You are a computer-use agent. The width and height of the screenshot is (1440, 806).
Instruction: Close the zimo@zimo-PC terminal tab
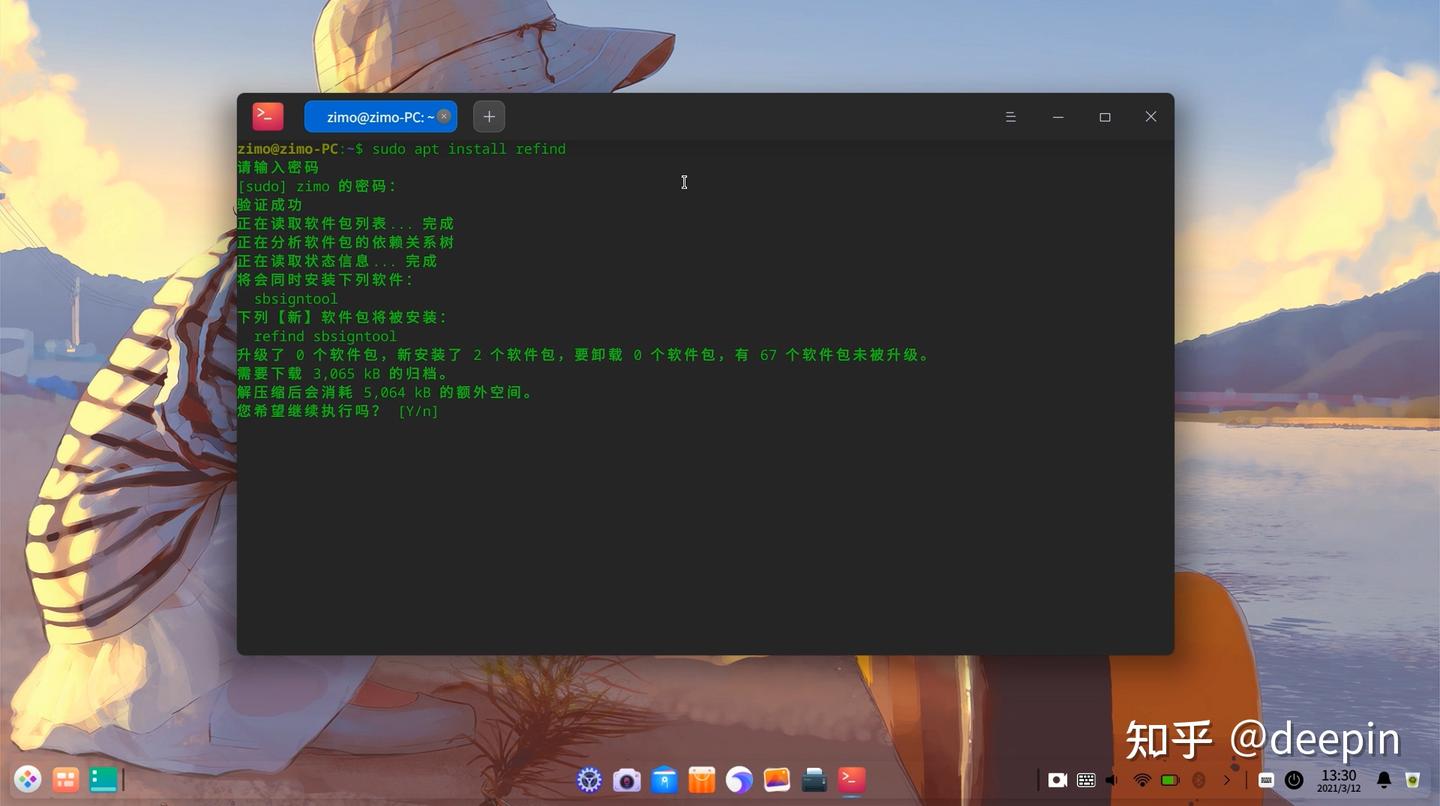point(444,117)
